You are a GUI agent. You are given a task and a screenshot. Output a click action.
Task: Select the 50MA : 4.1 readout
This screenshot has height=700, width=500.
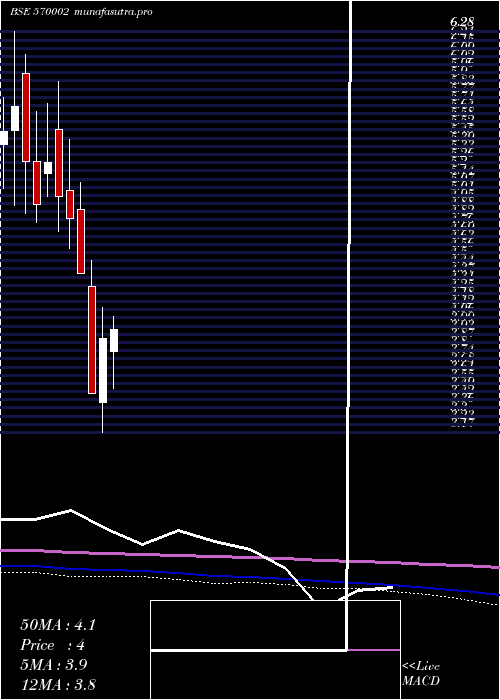[x=58, y=625]
